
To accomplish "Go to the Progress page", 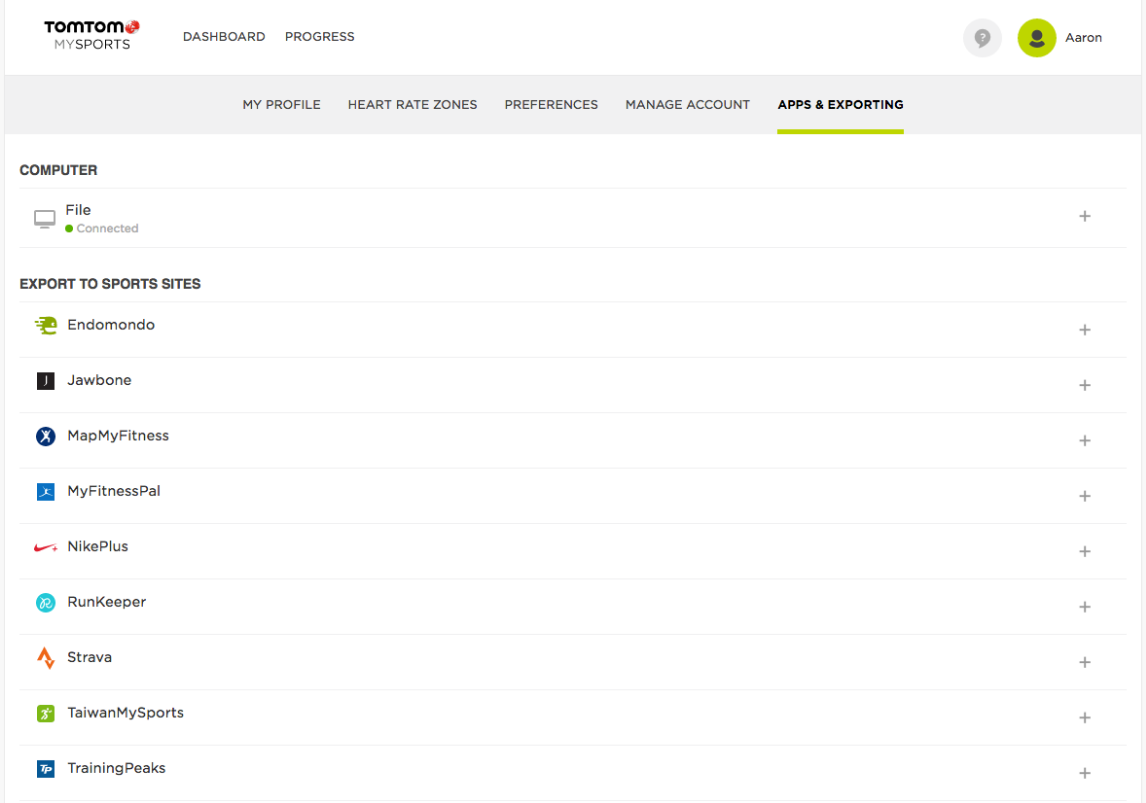I will tap(319, 37).
